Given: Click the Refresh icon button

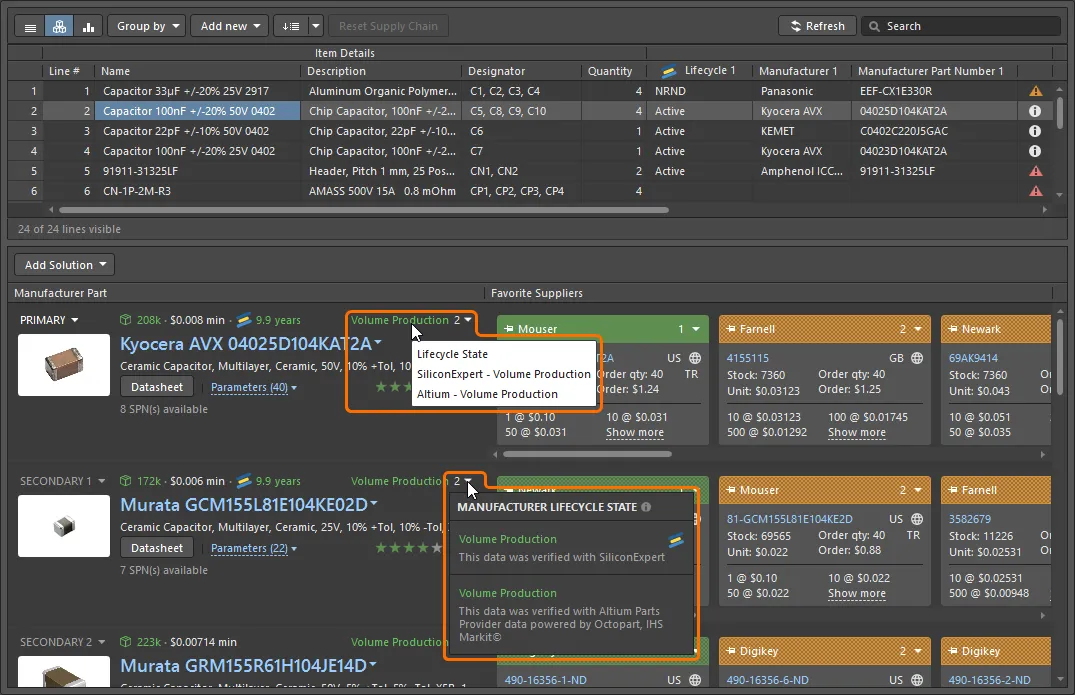Looking at the screenshot, I should click(x=817, y=26).
